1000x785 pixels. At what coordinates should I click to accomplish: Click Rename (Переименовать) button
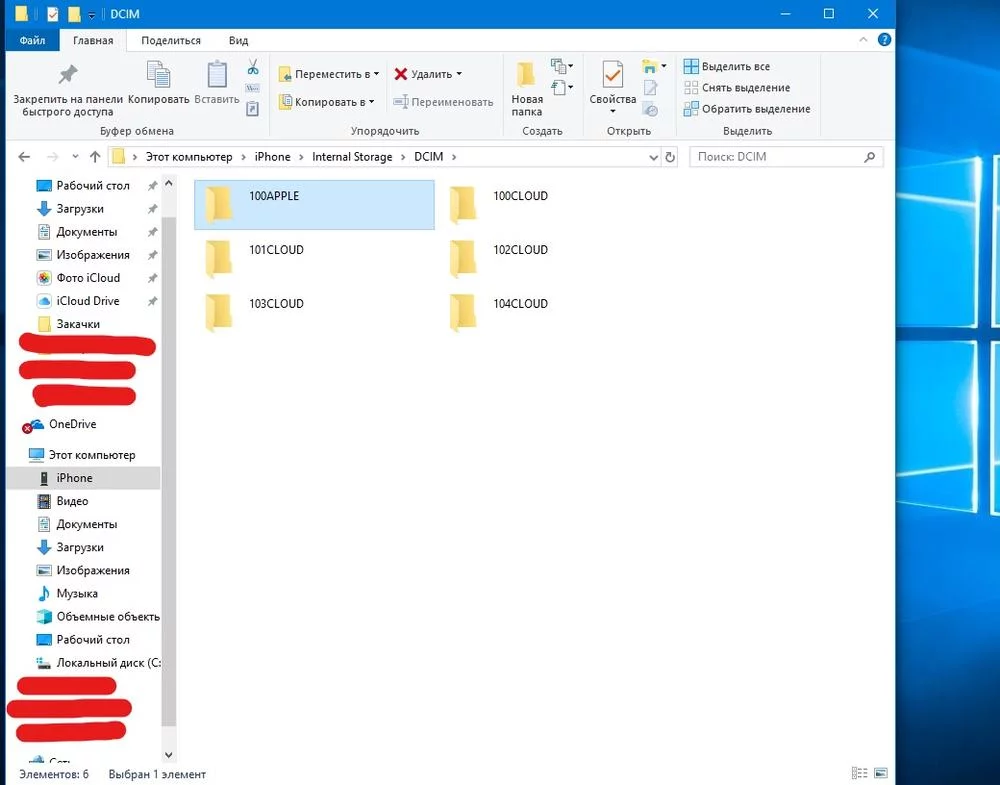tap(443, 101)
